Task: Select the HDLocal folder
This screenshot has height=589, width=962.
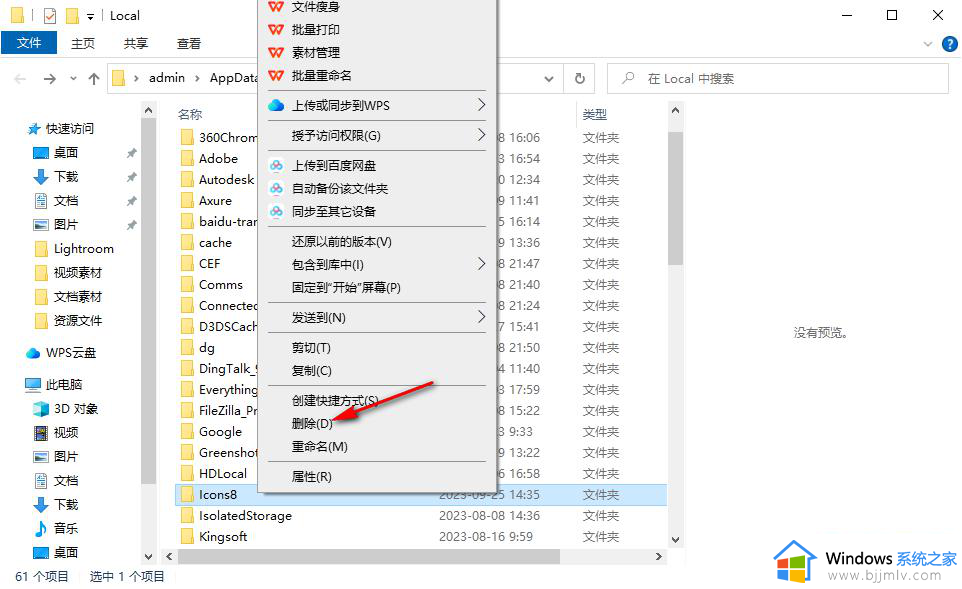Action: pyautogui.click(x=223, y=474)
